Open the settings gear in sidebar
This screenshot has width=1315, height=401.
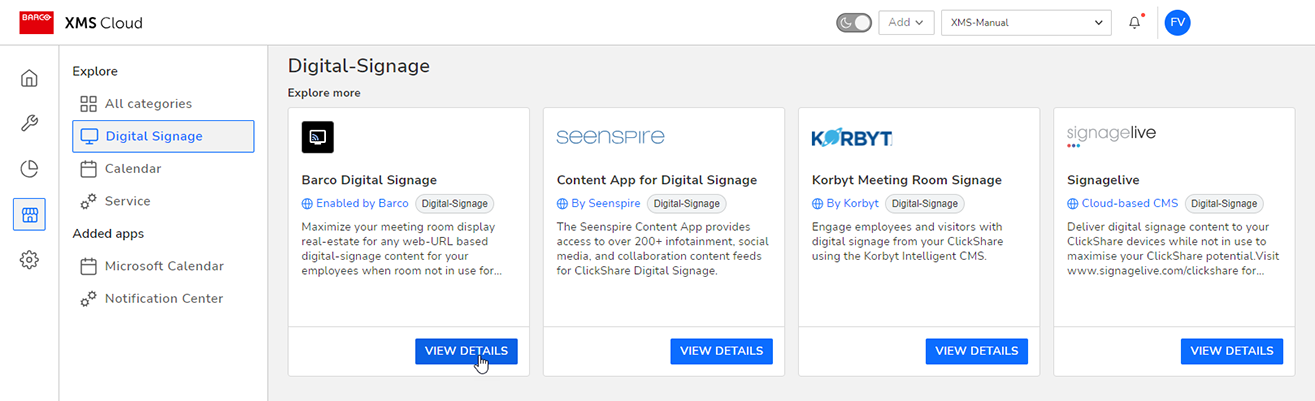[x=29, y=260]
